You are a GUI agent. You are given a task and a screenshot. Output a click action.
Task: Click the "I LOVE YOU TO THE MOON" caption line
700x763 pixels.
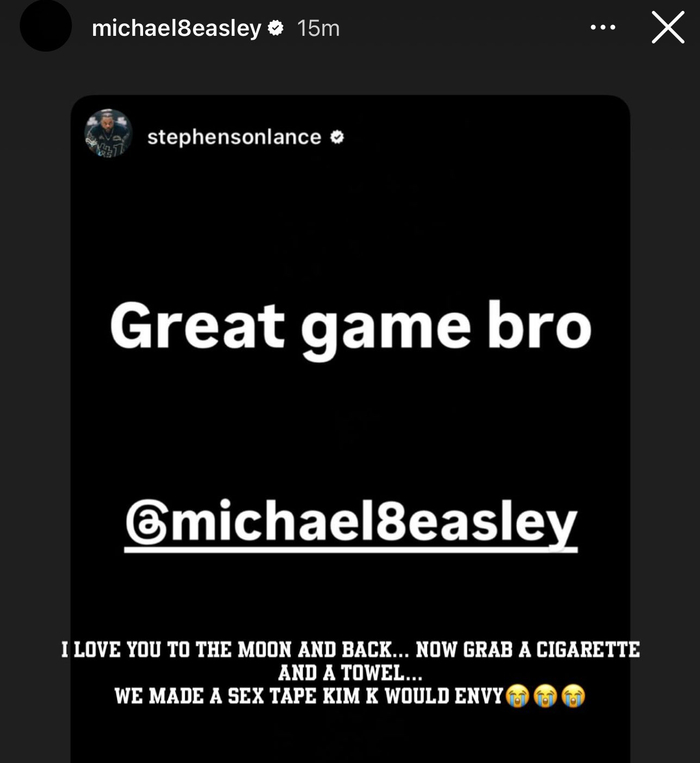point(351,650)
